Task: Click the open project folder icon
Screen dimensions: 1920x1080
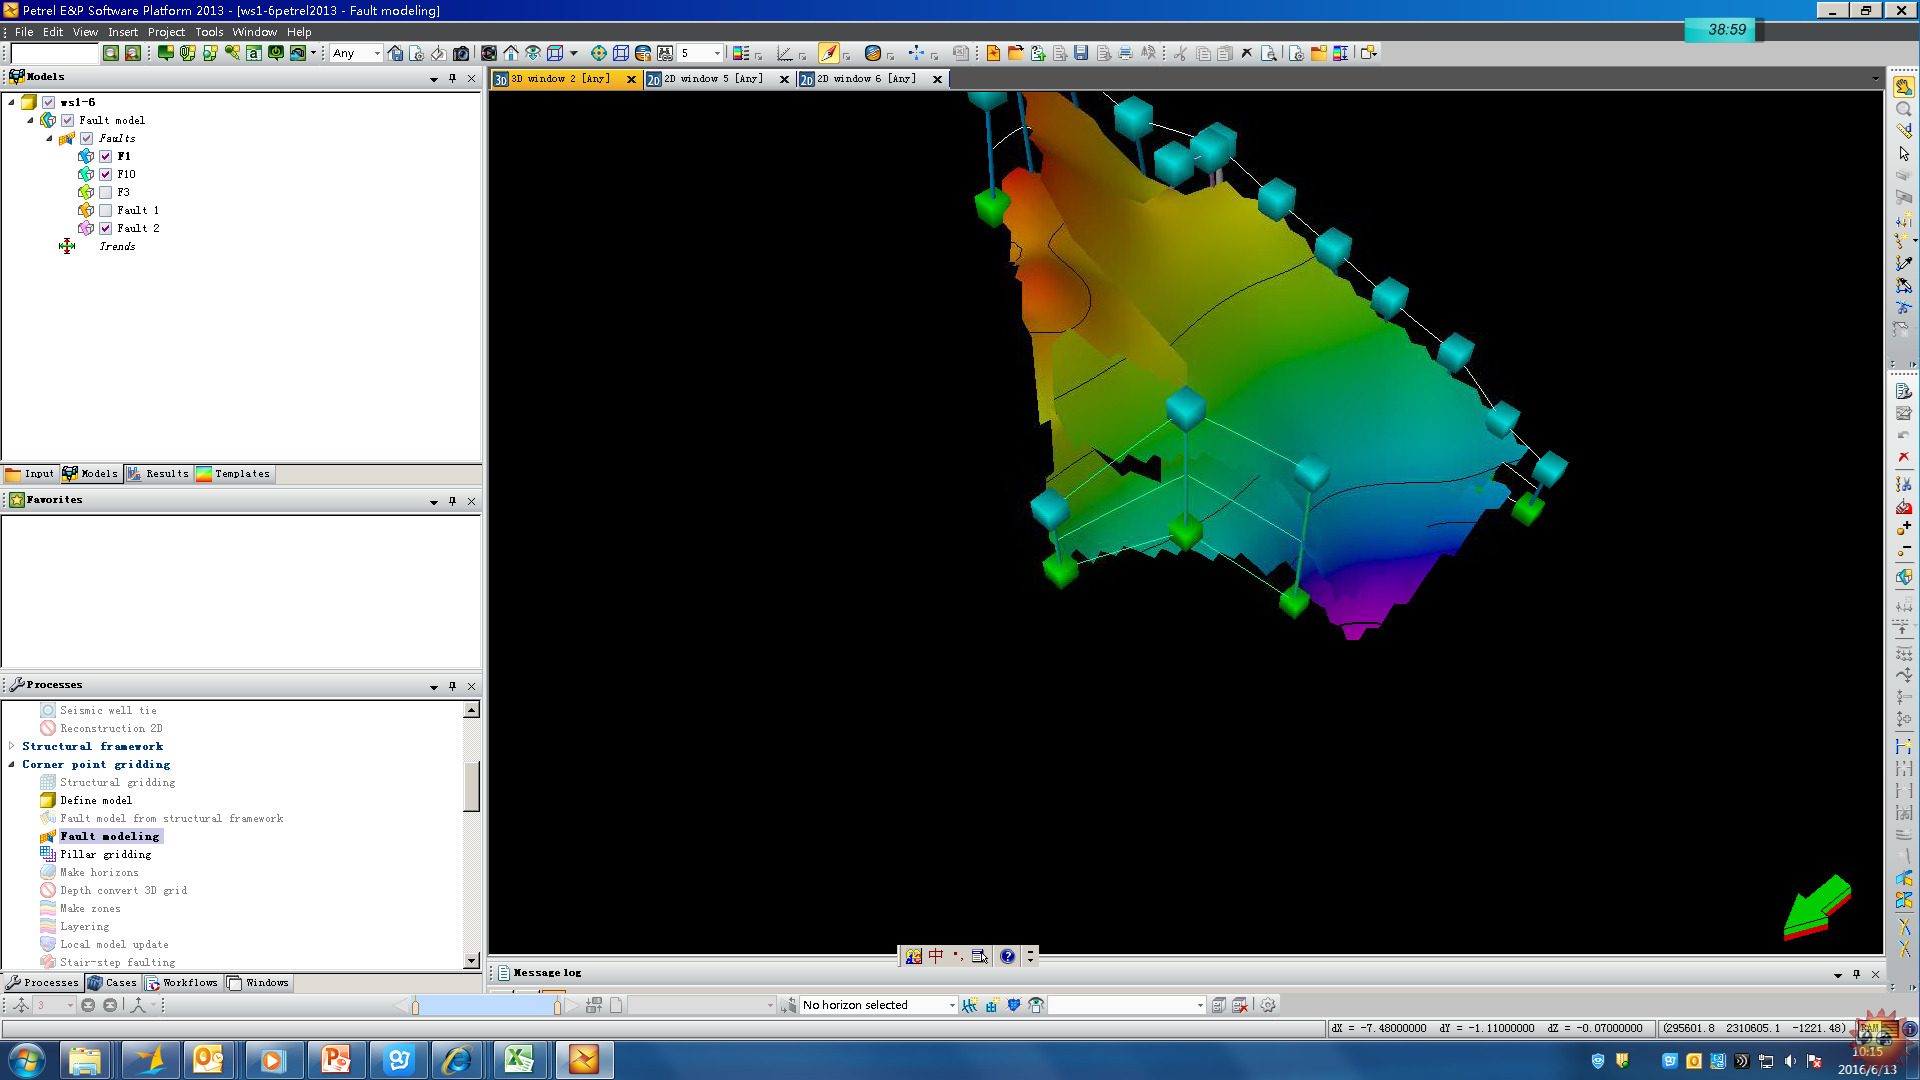Action: (x=1015, y=53)
